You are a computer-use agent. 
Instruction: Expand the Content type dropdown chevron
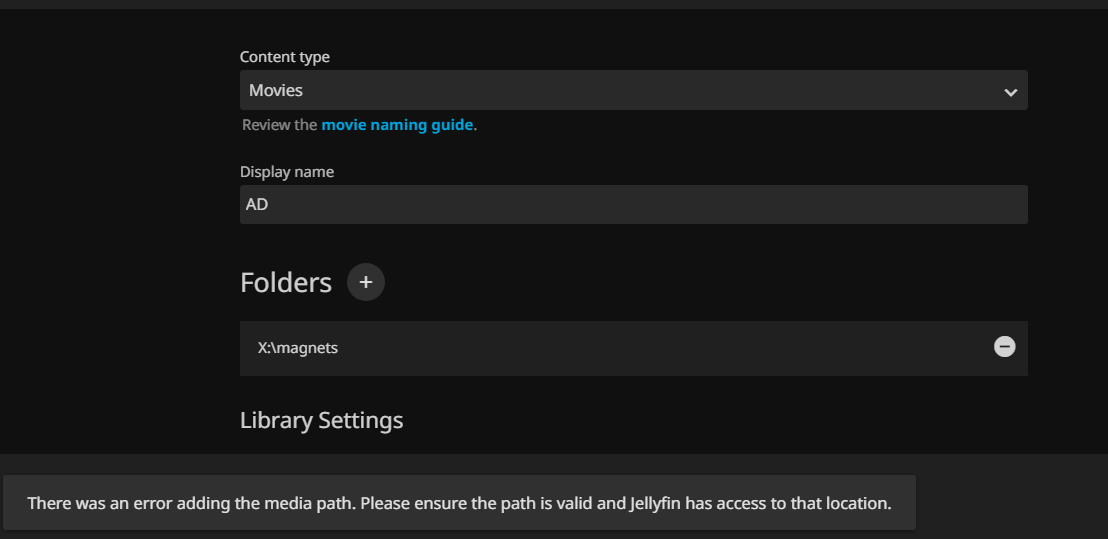click(1010, 92)
